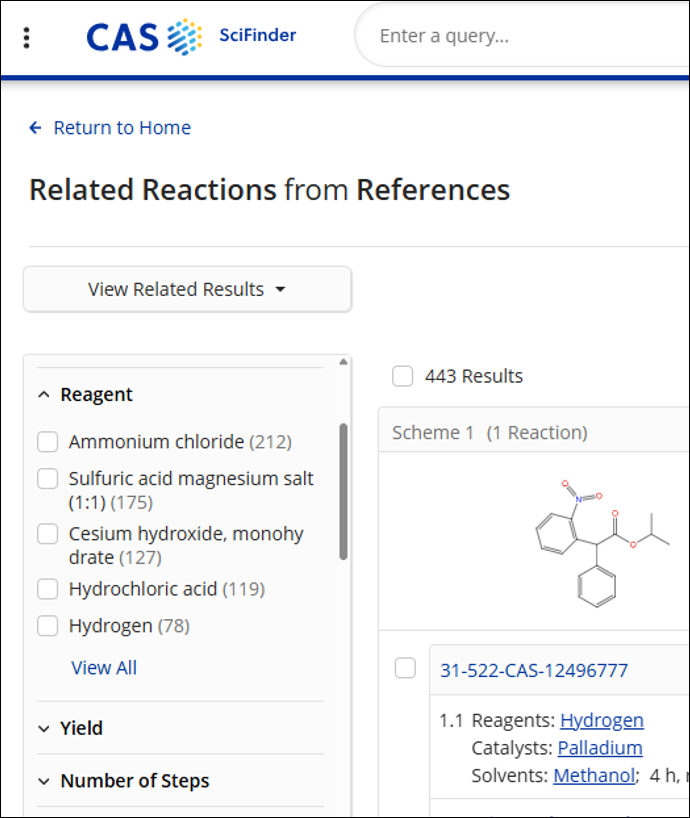Expand Number of Steps filter

[44, 781]
